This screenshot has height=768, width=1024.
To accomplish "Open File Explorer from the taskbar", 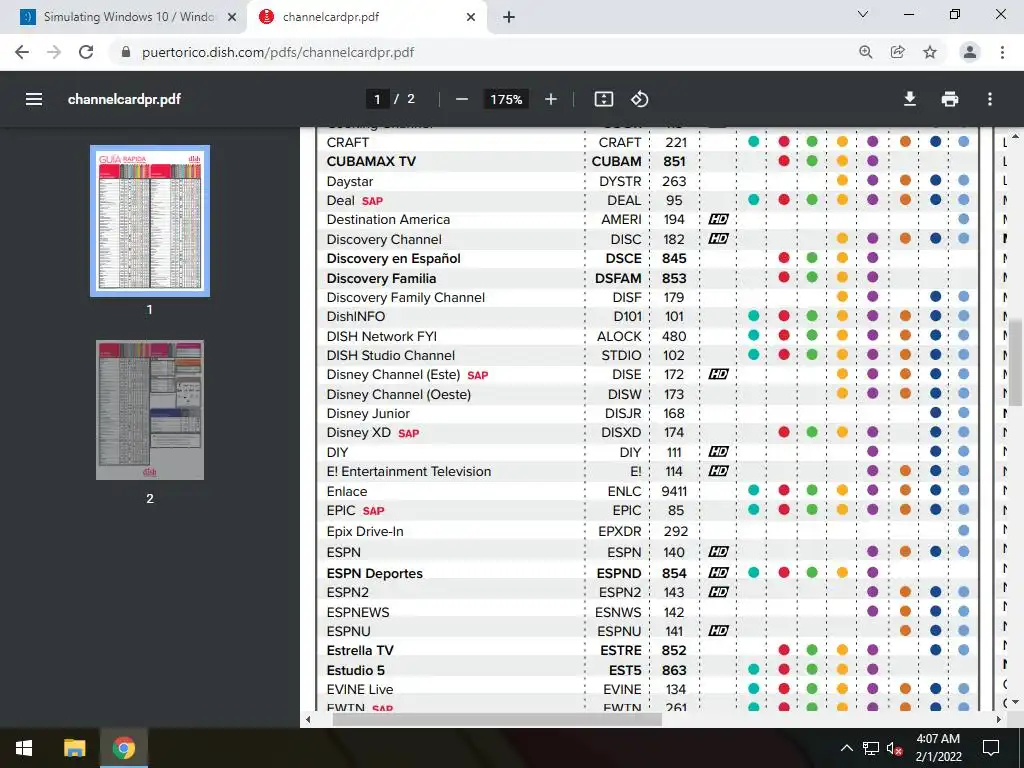I will (x=74, y=748).
